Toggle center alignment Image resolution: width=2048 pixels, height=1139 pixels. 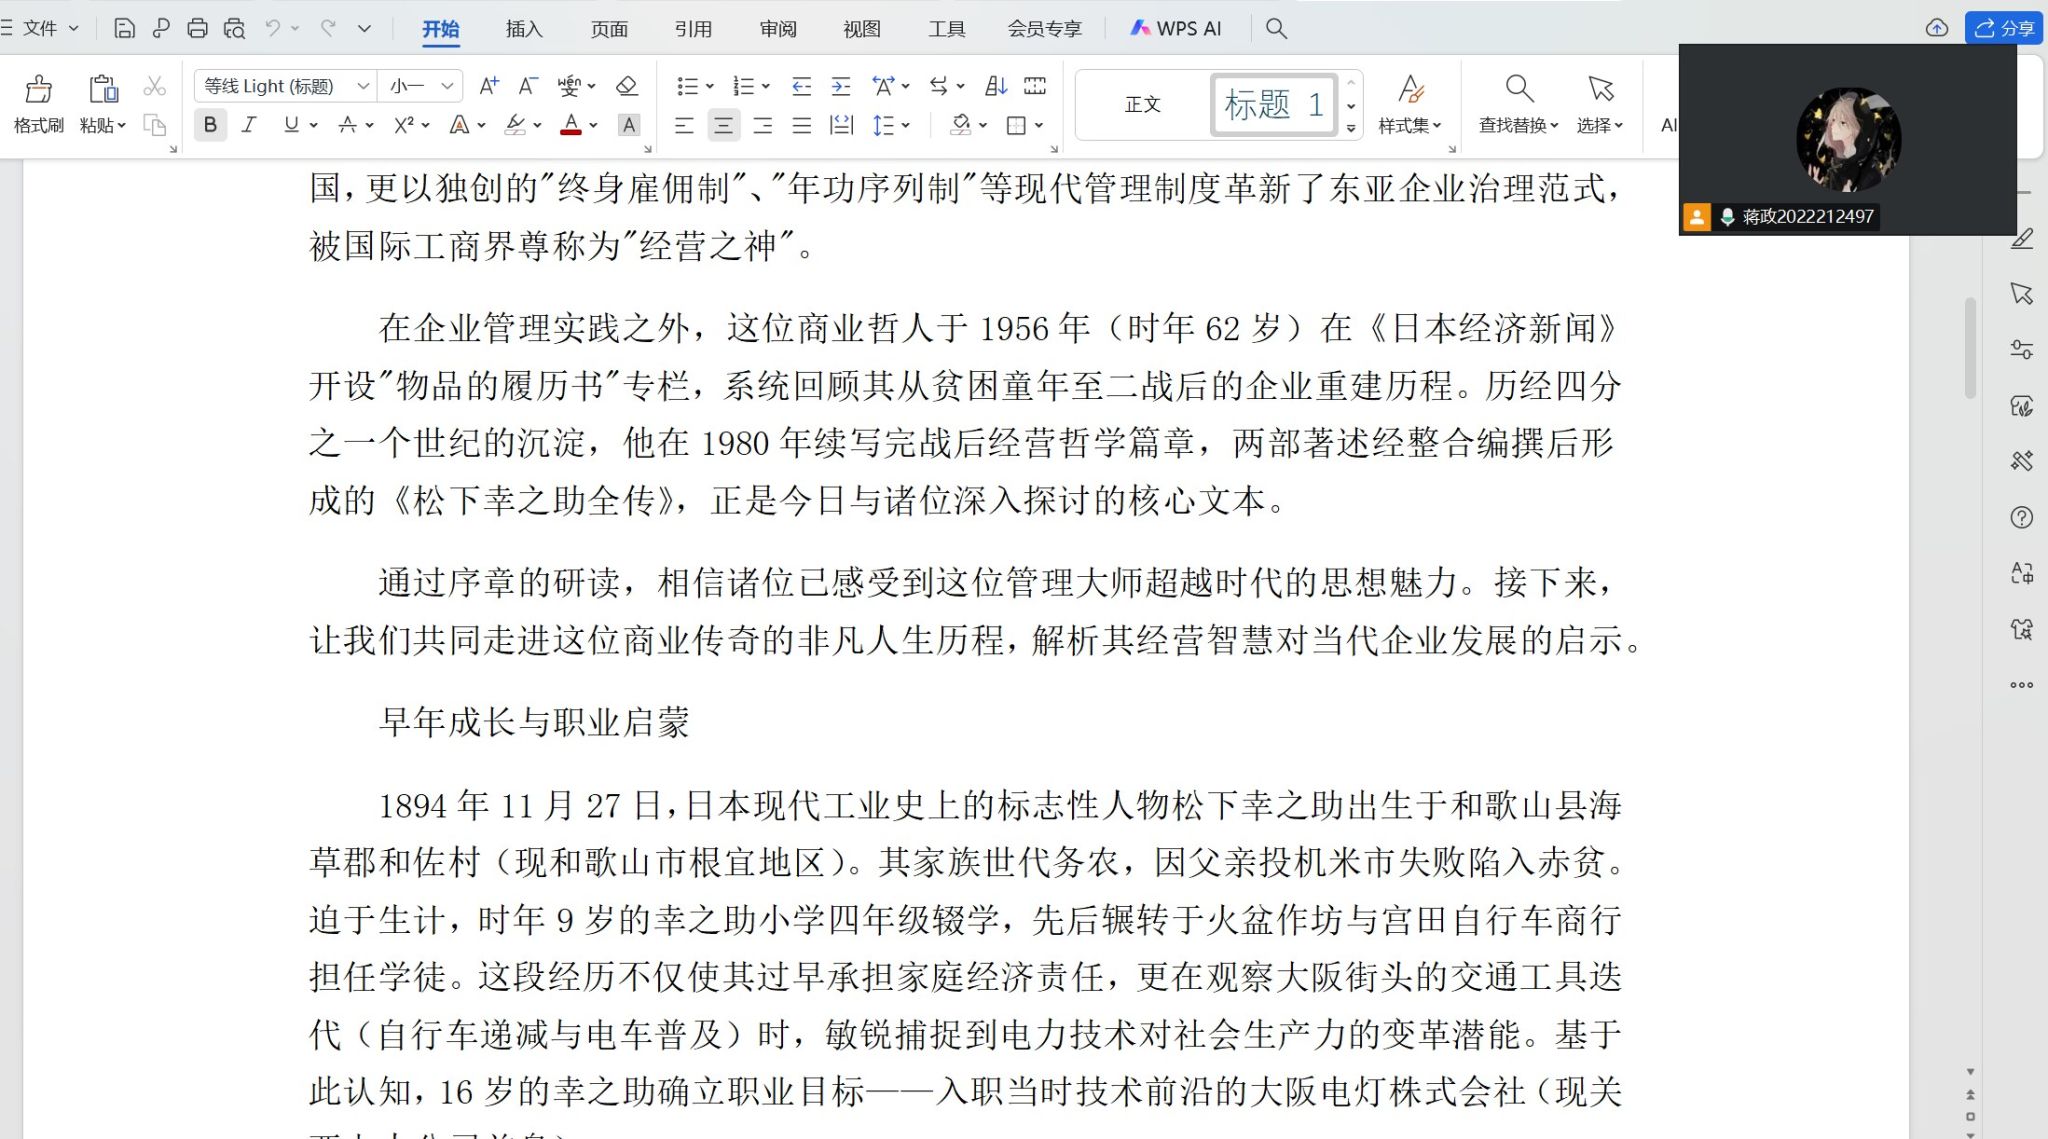pyautogui.click(x=723, y=125)
